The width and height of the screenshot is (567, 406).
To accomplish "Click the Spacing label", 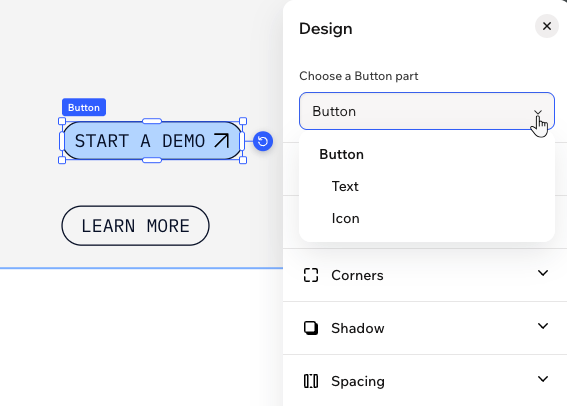I will pos(358,381).
